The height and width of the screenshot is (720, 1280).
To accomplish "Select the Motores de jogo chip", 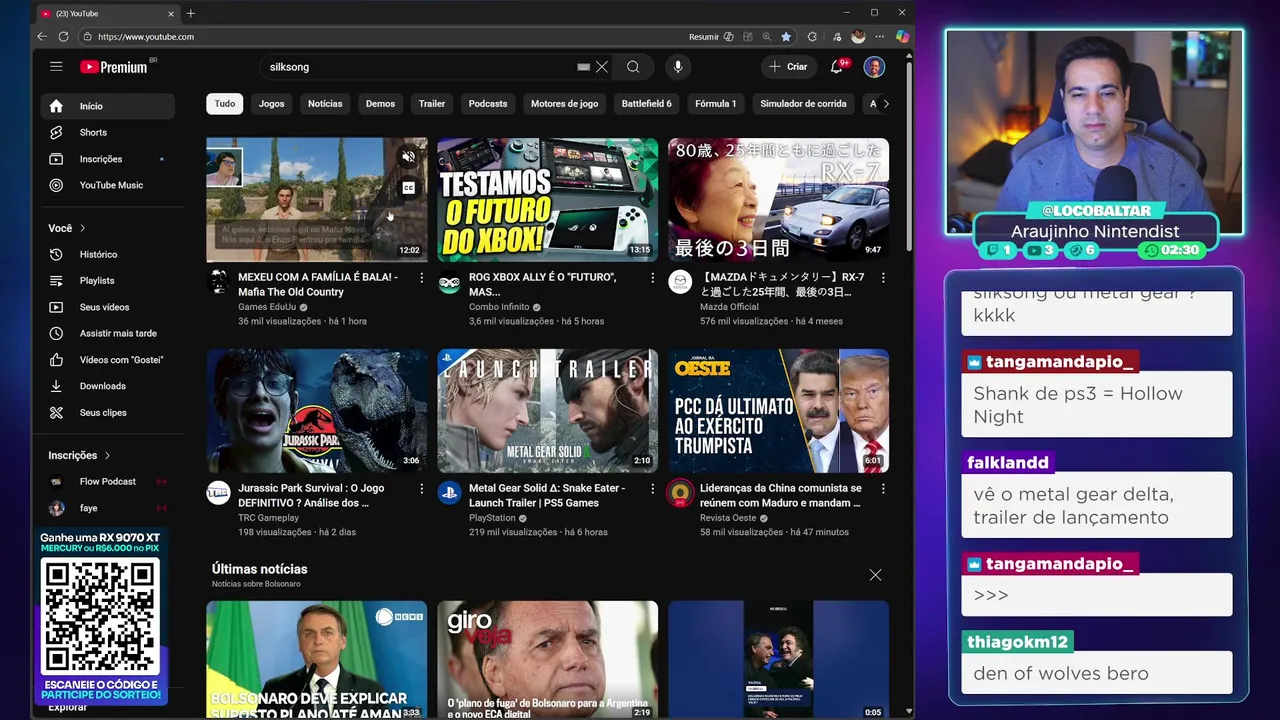I will pyautogui.click(x=564, y=104).
